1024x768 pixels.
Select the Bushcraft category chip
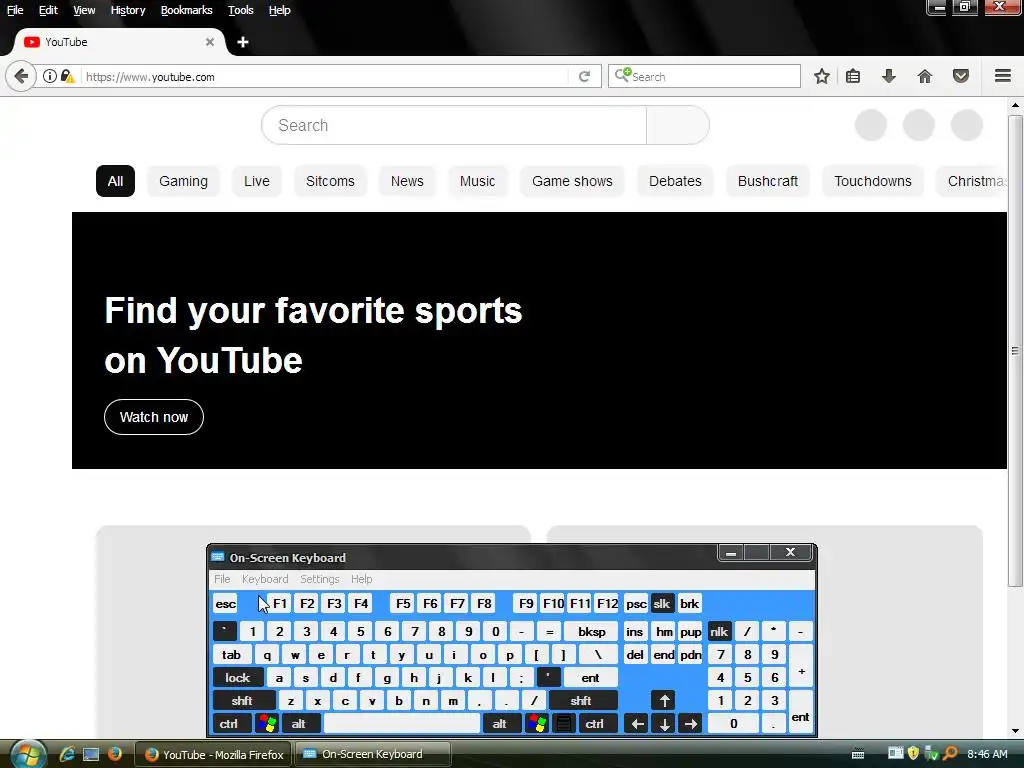point(768,182)
